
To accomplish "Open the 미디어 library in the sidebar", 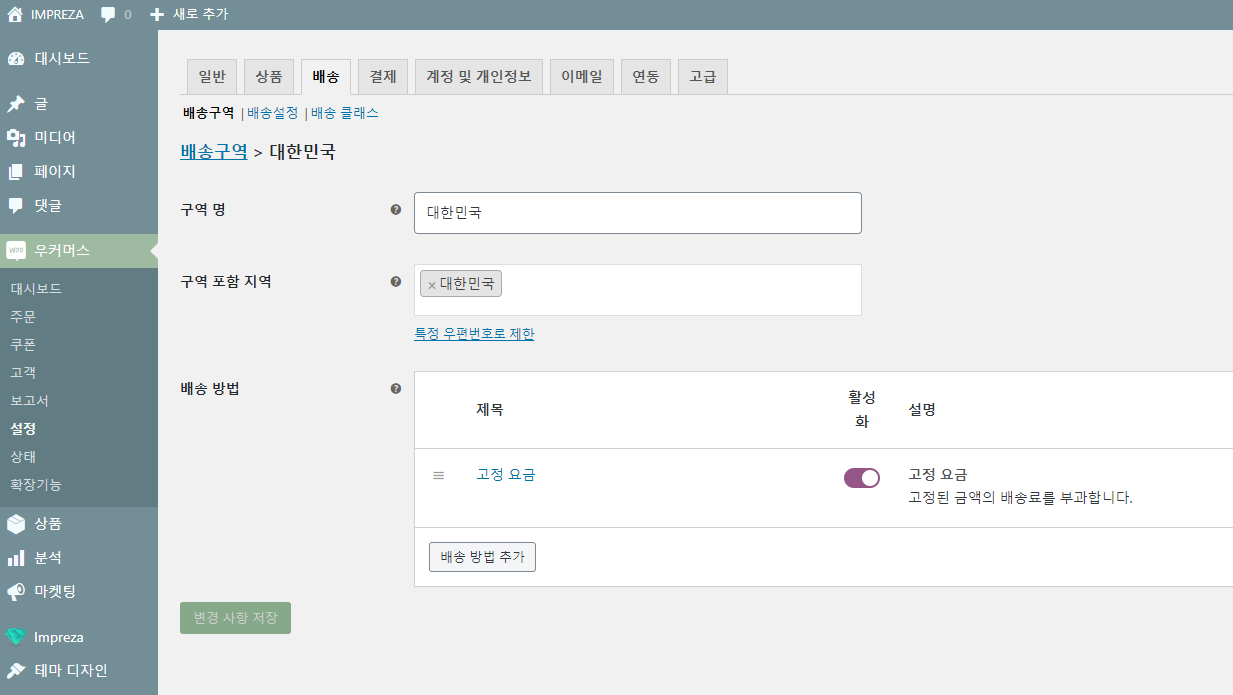I will (x=57, y=137).
